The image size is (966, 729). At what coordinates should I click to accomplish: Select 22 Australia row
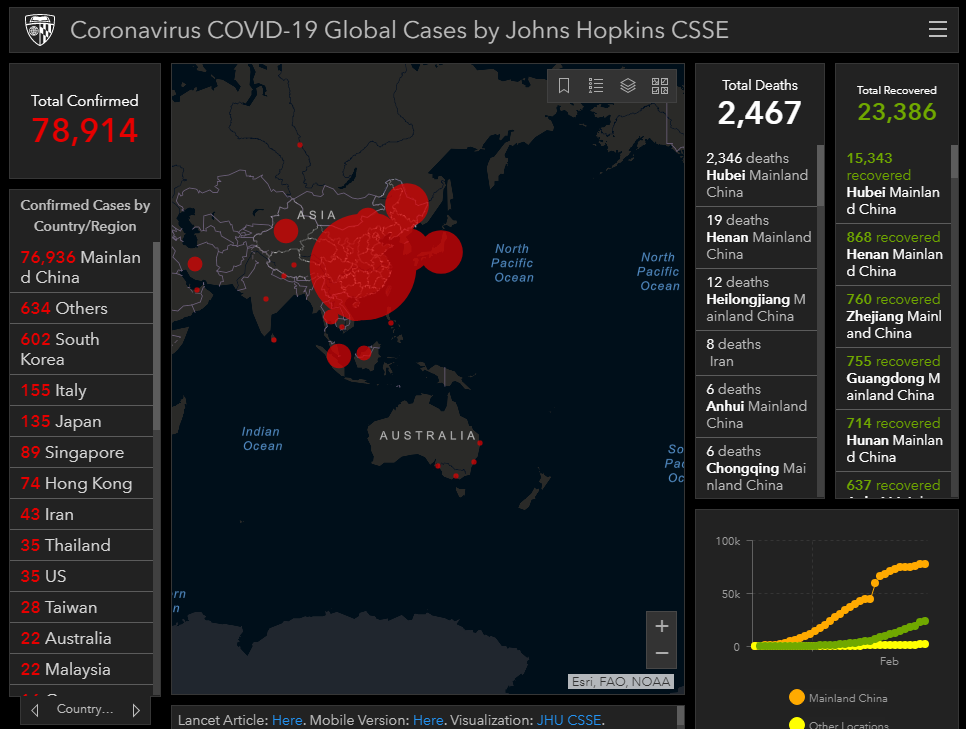coord(81,638)
